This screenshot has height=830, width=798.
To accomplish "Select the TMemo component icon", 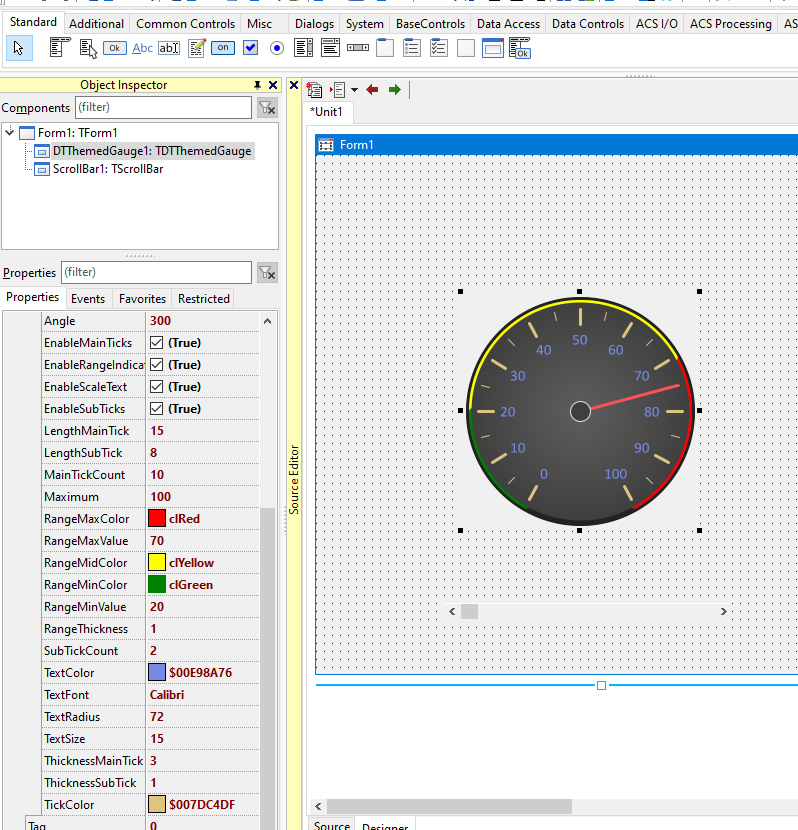I will pos(196,48).
